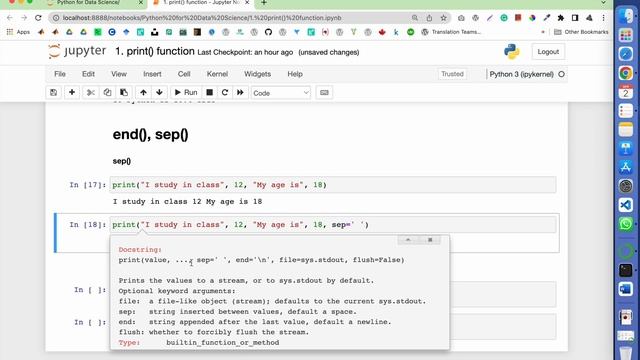Move selected cell down arrow
Image resolution: width=640 pixels, height=360 pixels.
(x=160, y=93)
